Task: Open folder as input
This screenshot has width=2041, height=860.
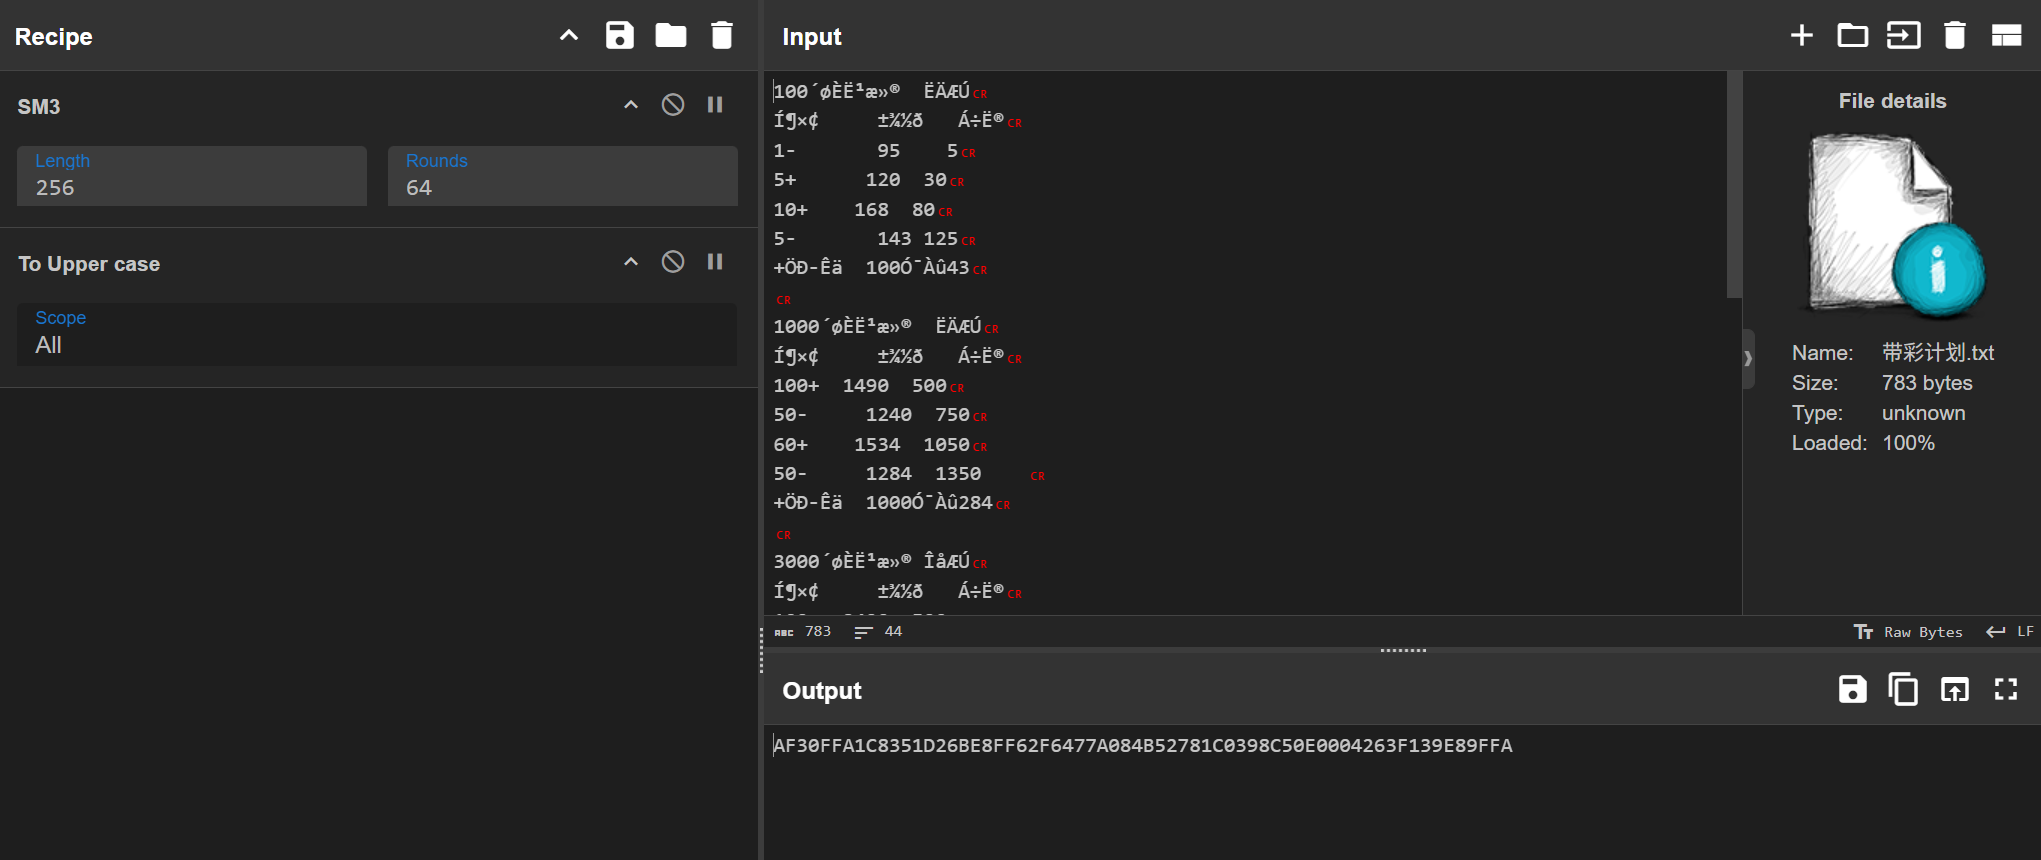Action: pos(1853,36)
